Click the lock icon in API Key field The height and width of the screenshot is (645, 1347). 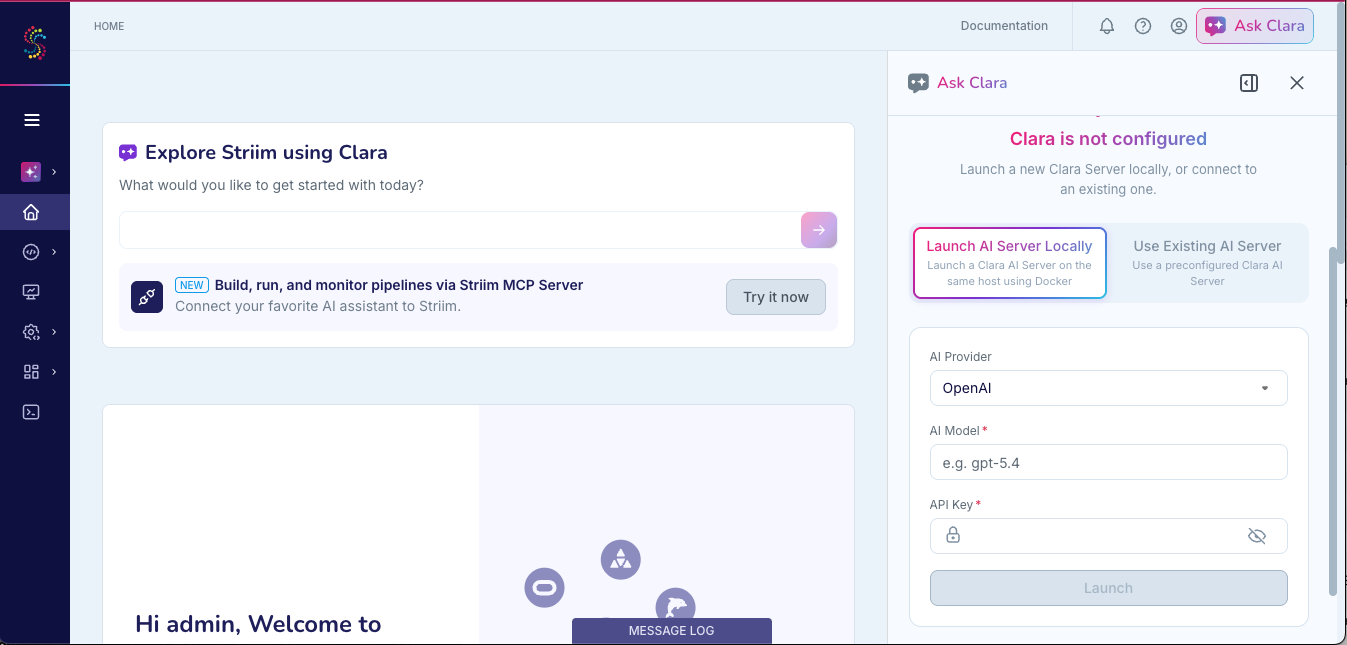[953, 536]
